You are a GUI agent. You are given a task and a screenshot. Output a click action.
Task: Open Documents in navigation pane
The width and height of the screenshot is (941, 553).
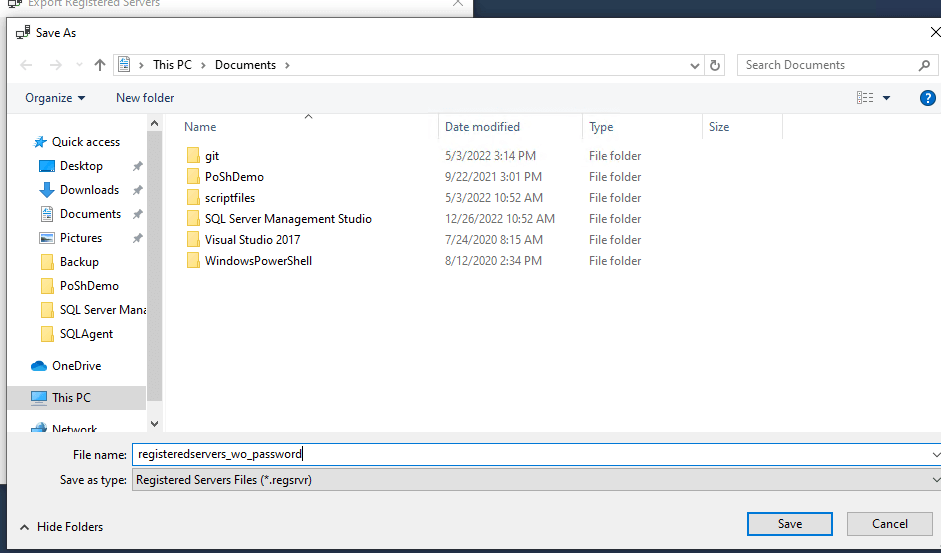pos(90,214)
